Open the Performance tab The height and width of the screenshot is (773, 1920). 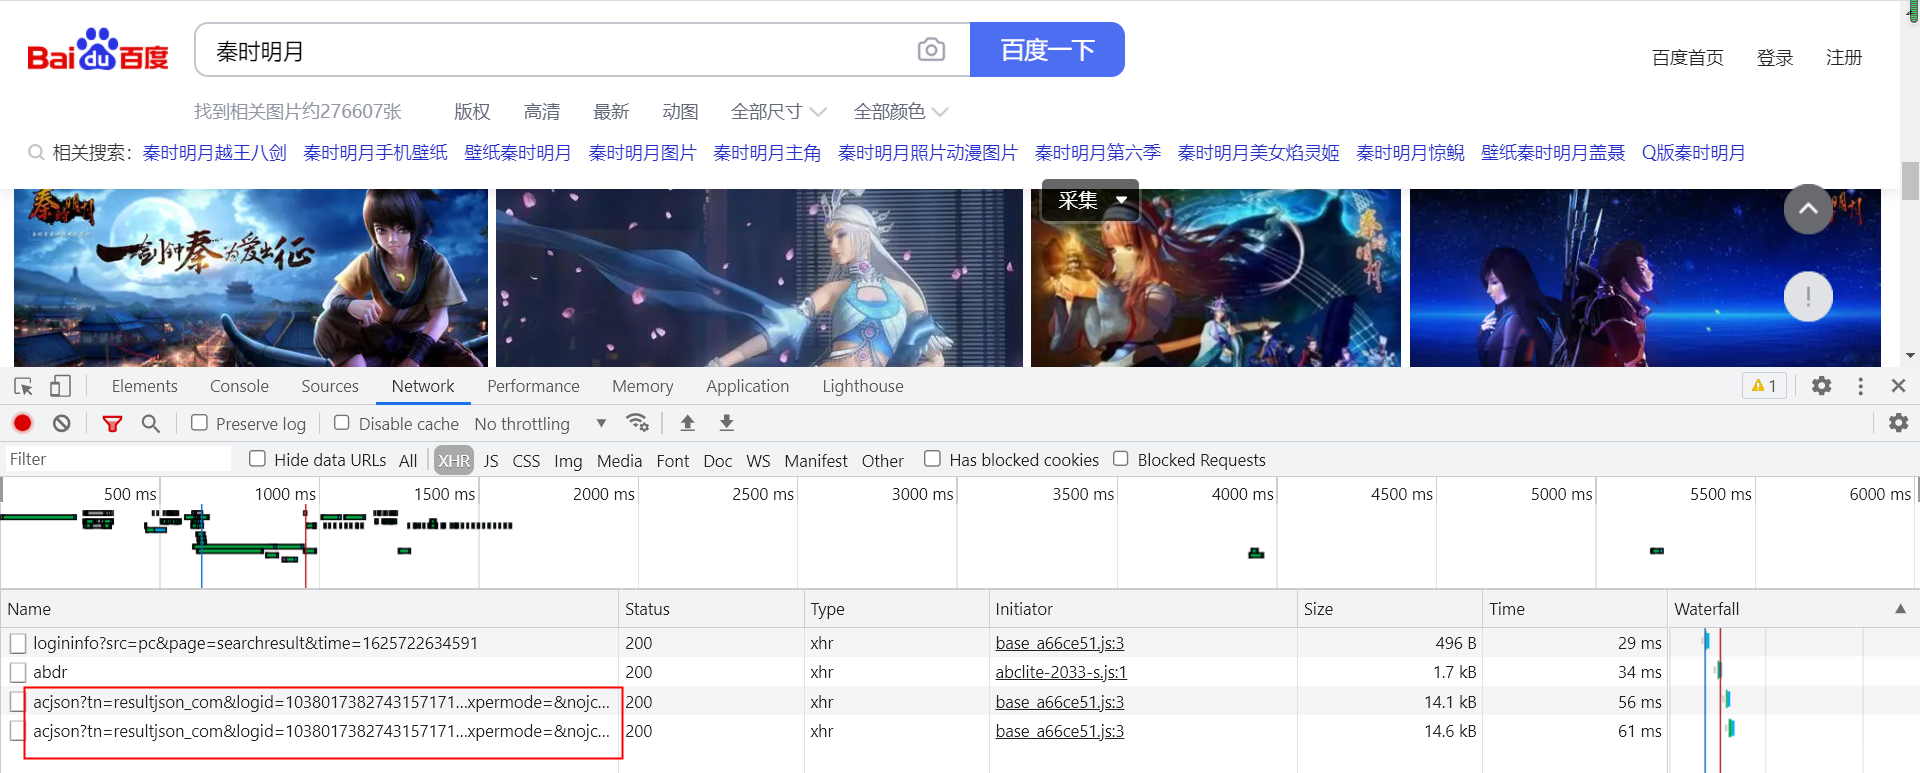click(533, 386)
